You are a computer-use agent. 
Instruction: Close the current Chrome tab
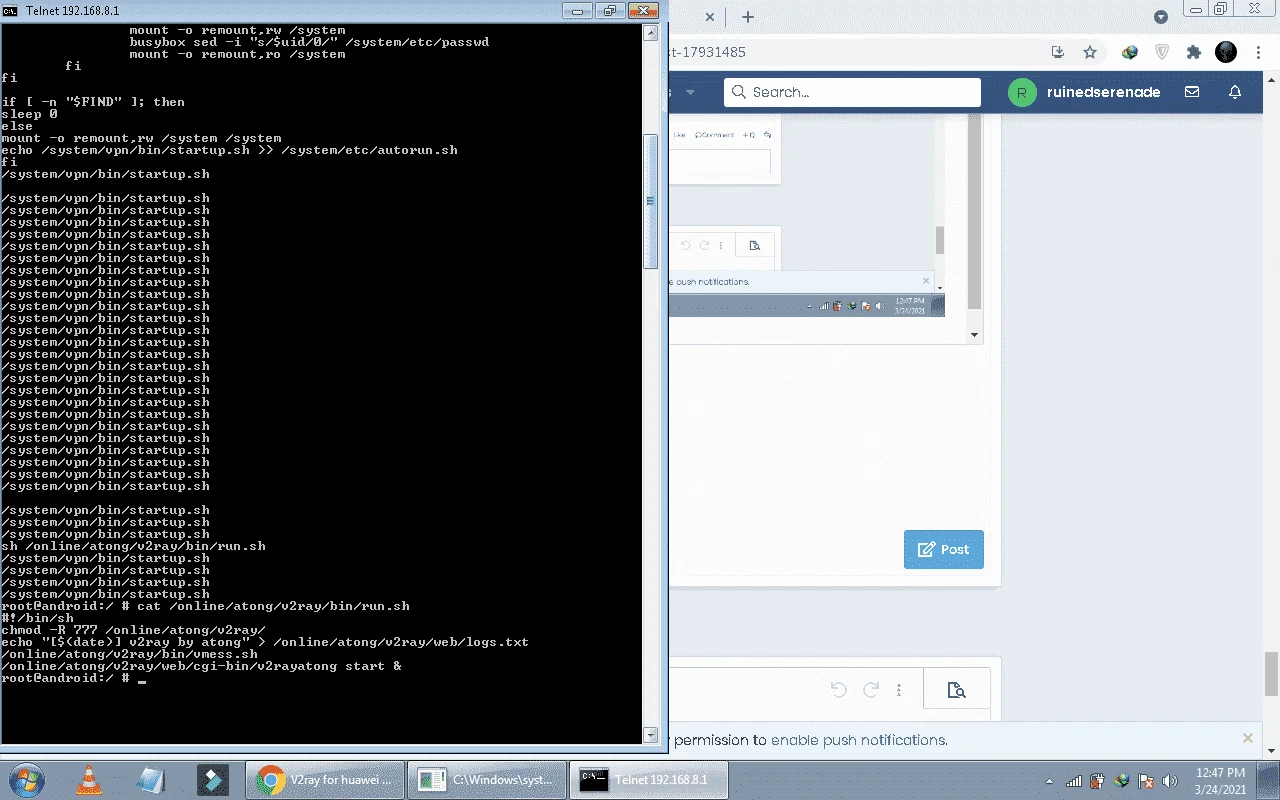(x=710, y=17)
